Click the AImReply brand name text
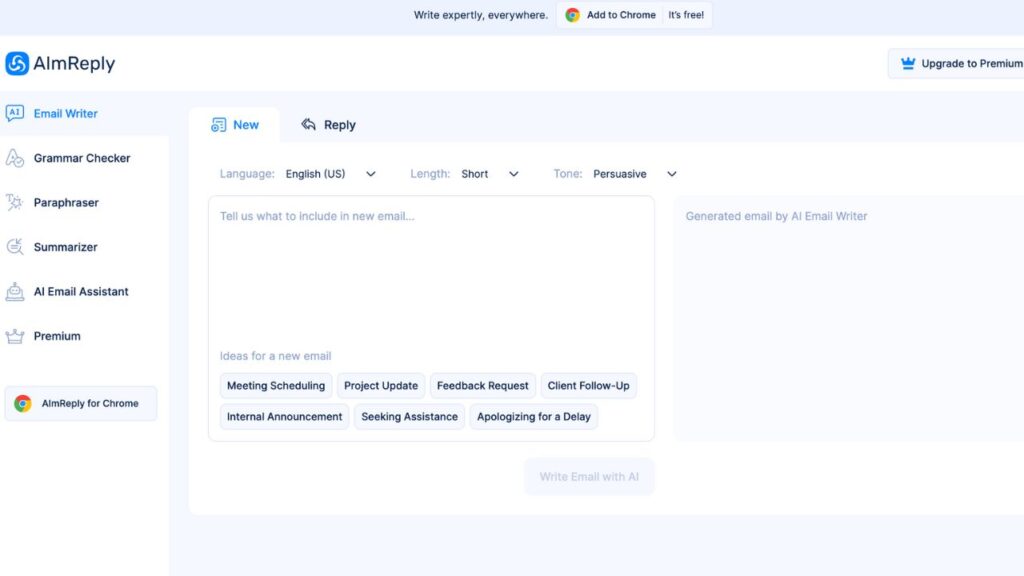The image size is (1024, 576). pos(74,63)
